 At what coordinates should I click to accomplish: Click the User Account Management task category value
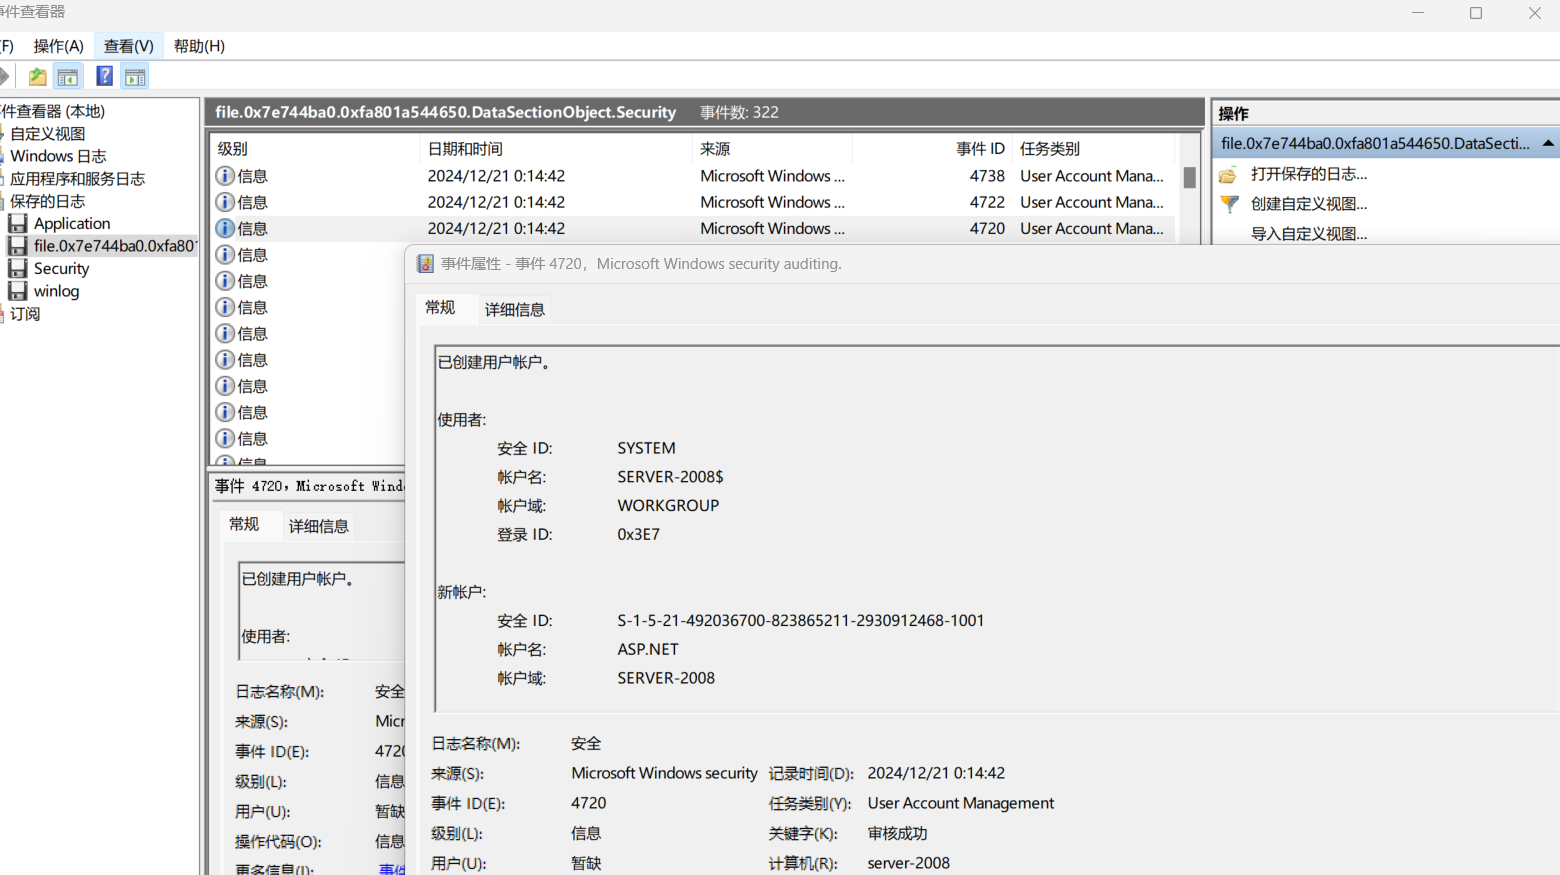[960, 803]
